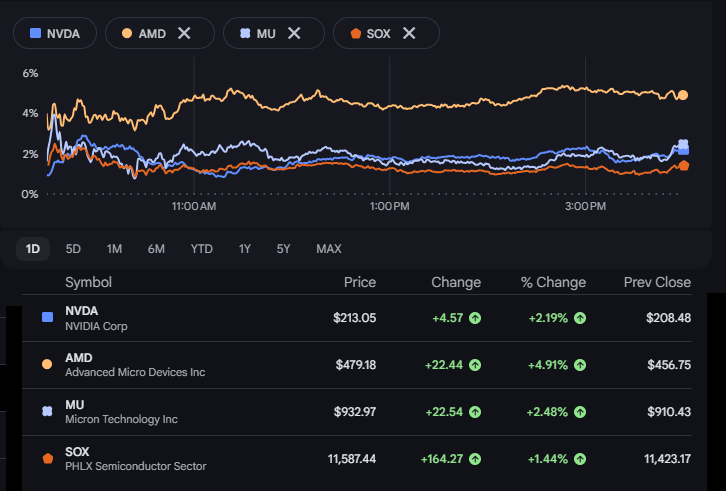Click the NVDA prev close $208.48
Screen dimensions: 726x491
click(669, 318)
